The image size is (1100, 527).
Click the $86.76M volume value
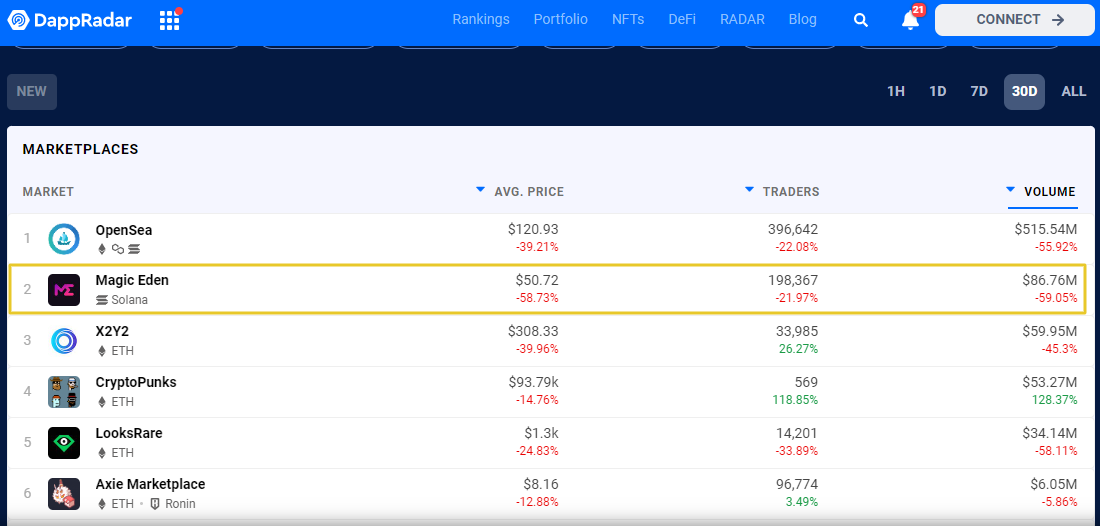(1049, 281)
